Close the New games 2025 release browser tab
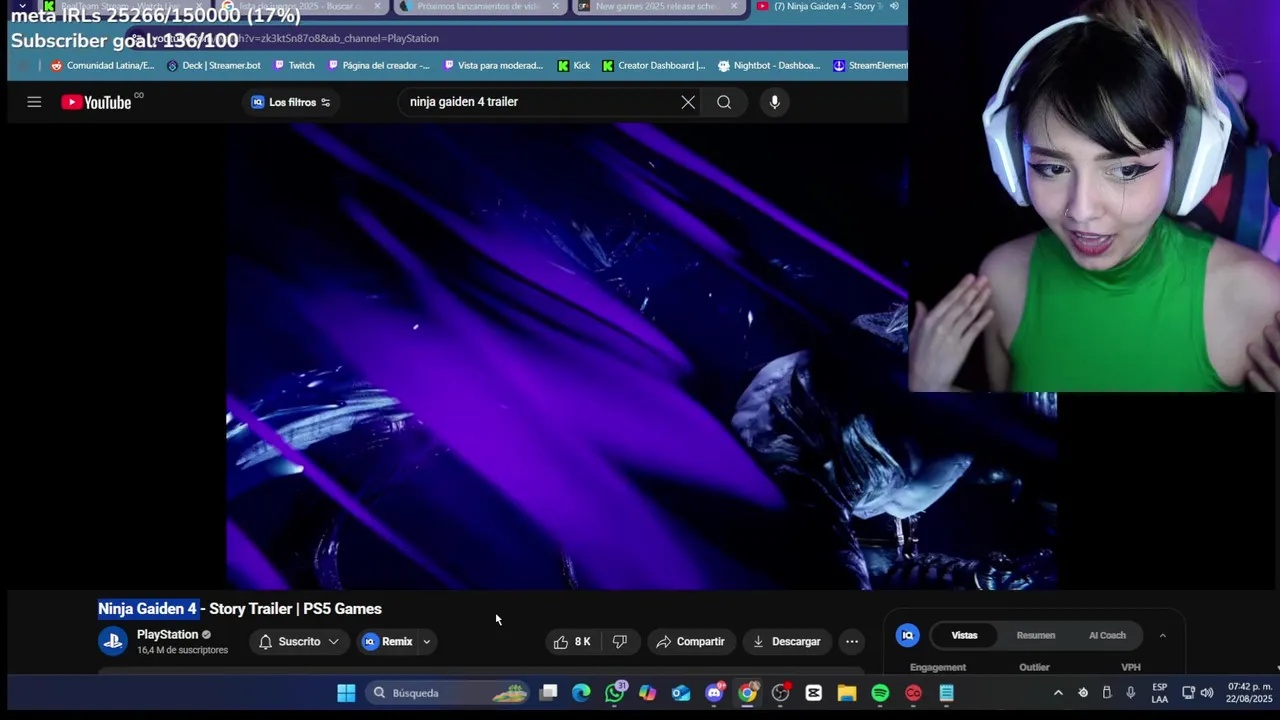Image resolution: width=1280 pixels, height=720 pixels. click(734, 6)
